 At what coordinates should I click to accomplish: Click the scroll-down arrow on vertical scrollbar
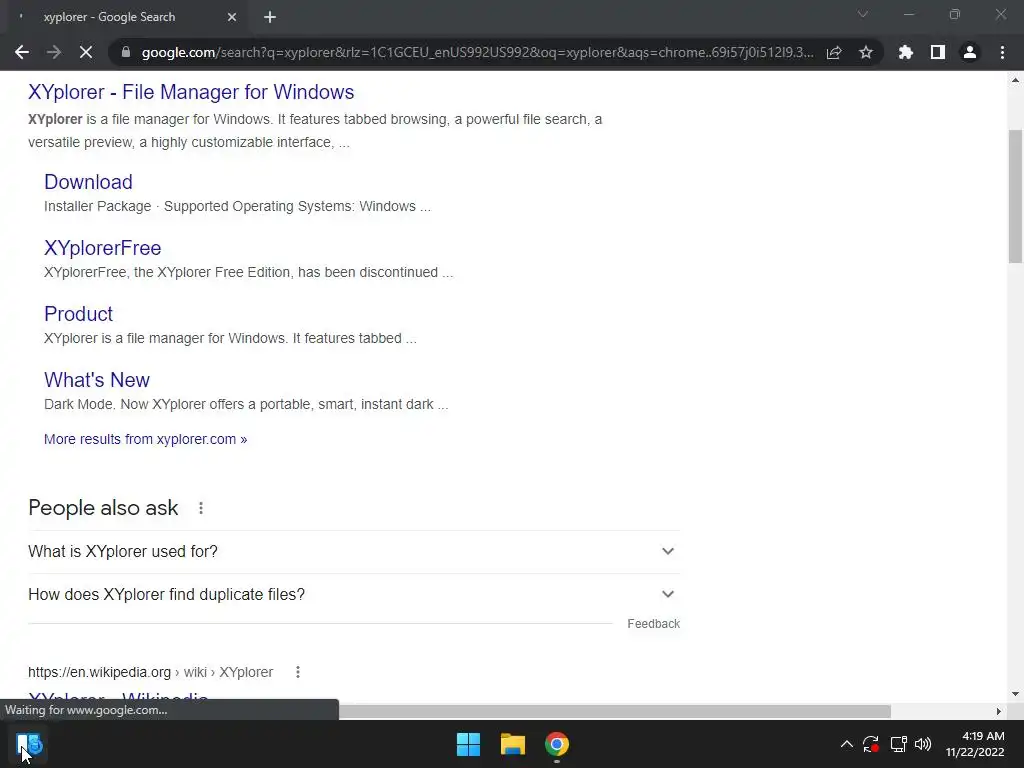[x=1016, y=694]
